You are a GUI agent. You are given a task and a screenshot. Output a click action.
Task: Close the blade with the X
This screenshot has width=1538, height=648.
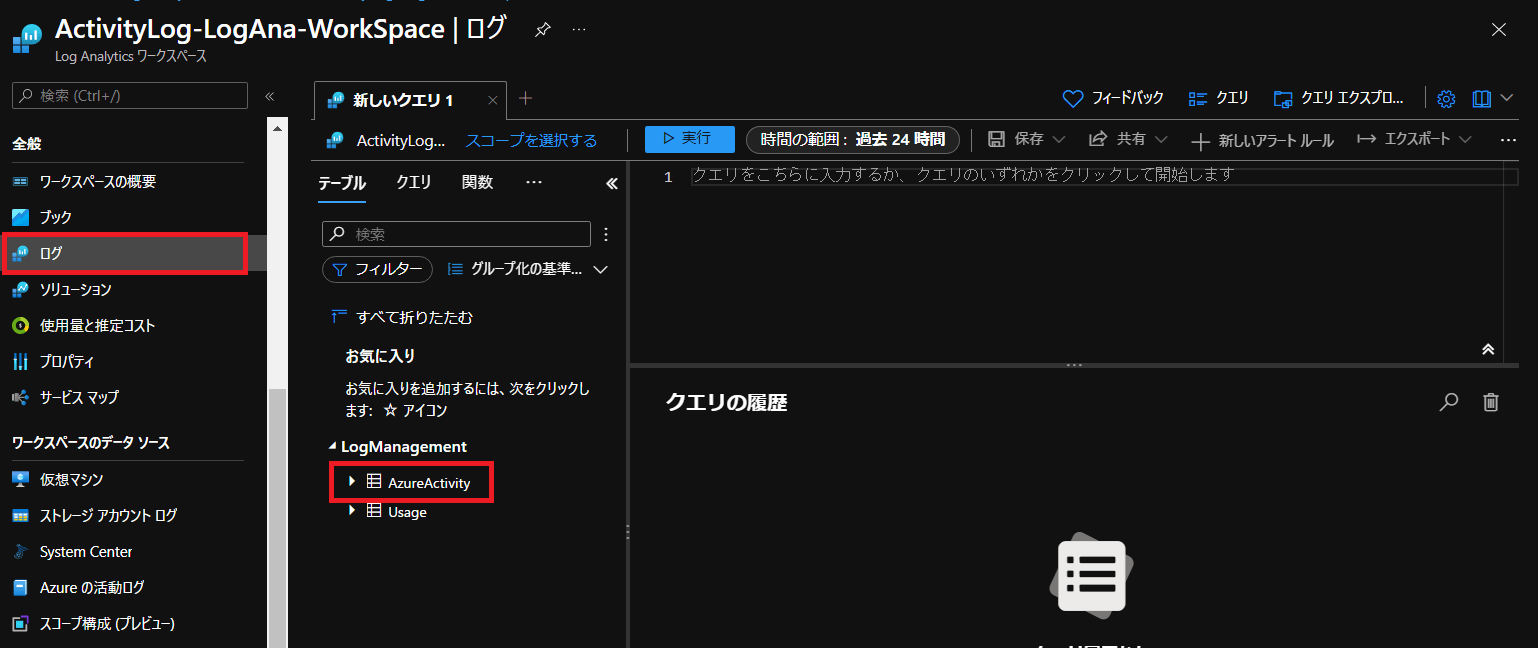point(1498,30)
